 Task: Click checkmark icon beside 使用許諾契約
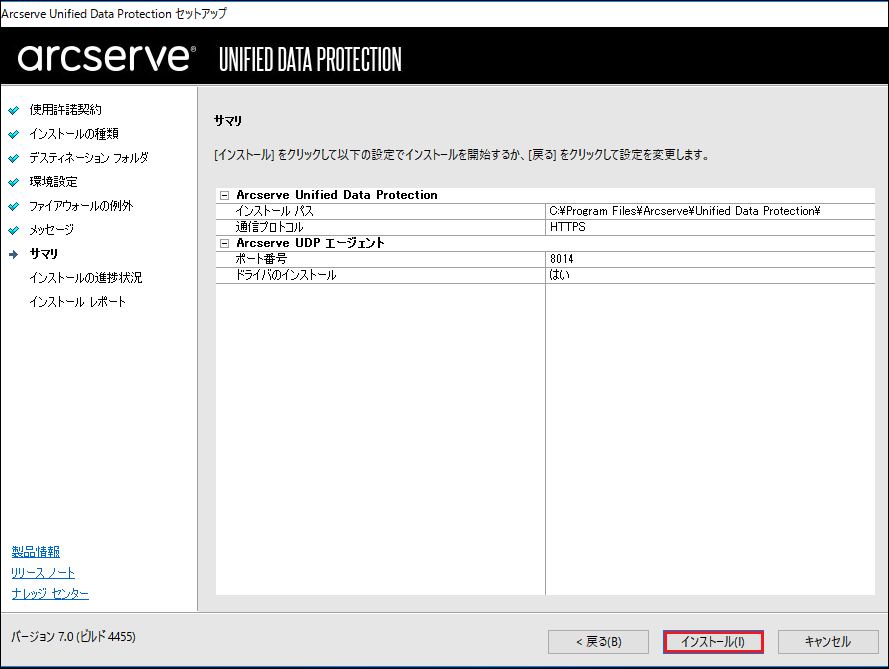[x=14, y=110]
